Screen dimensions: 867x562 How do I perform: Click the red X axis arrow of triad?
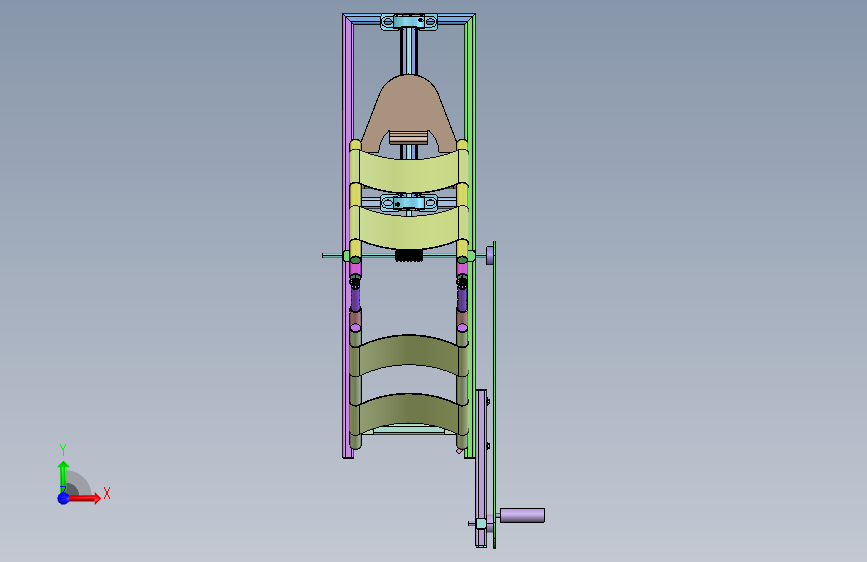(84, 498)
